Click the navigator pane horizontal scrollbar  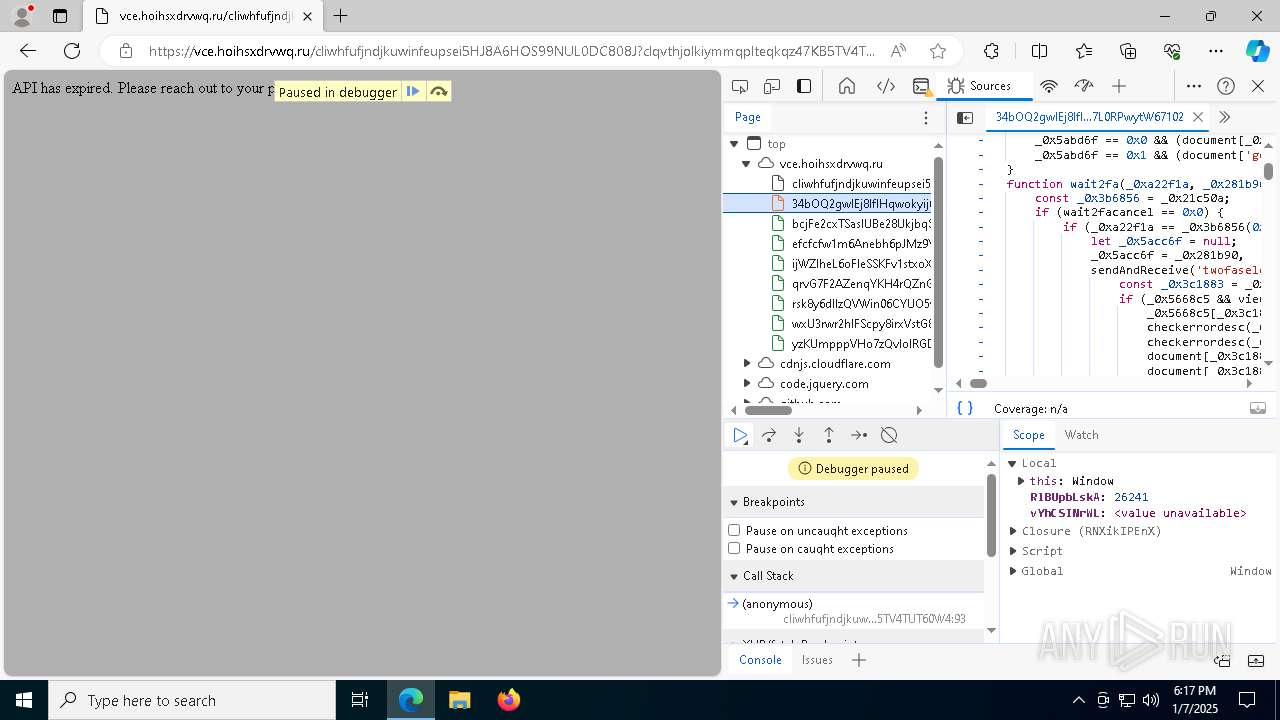(x=768, y=409)
